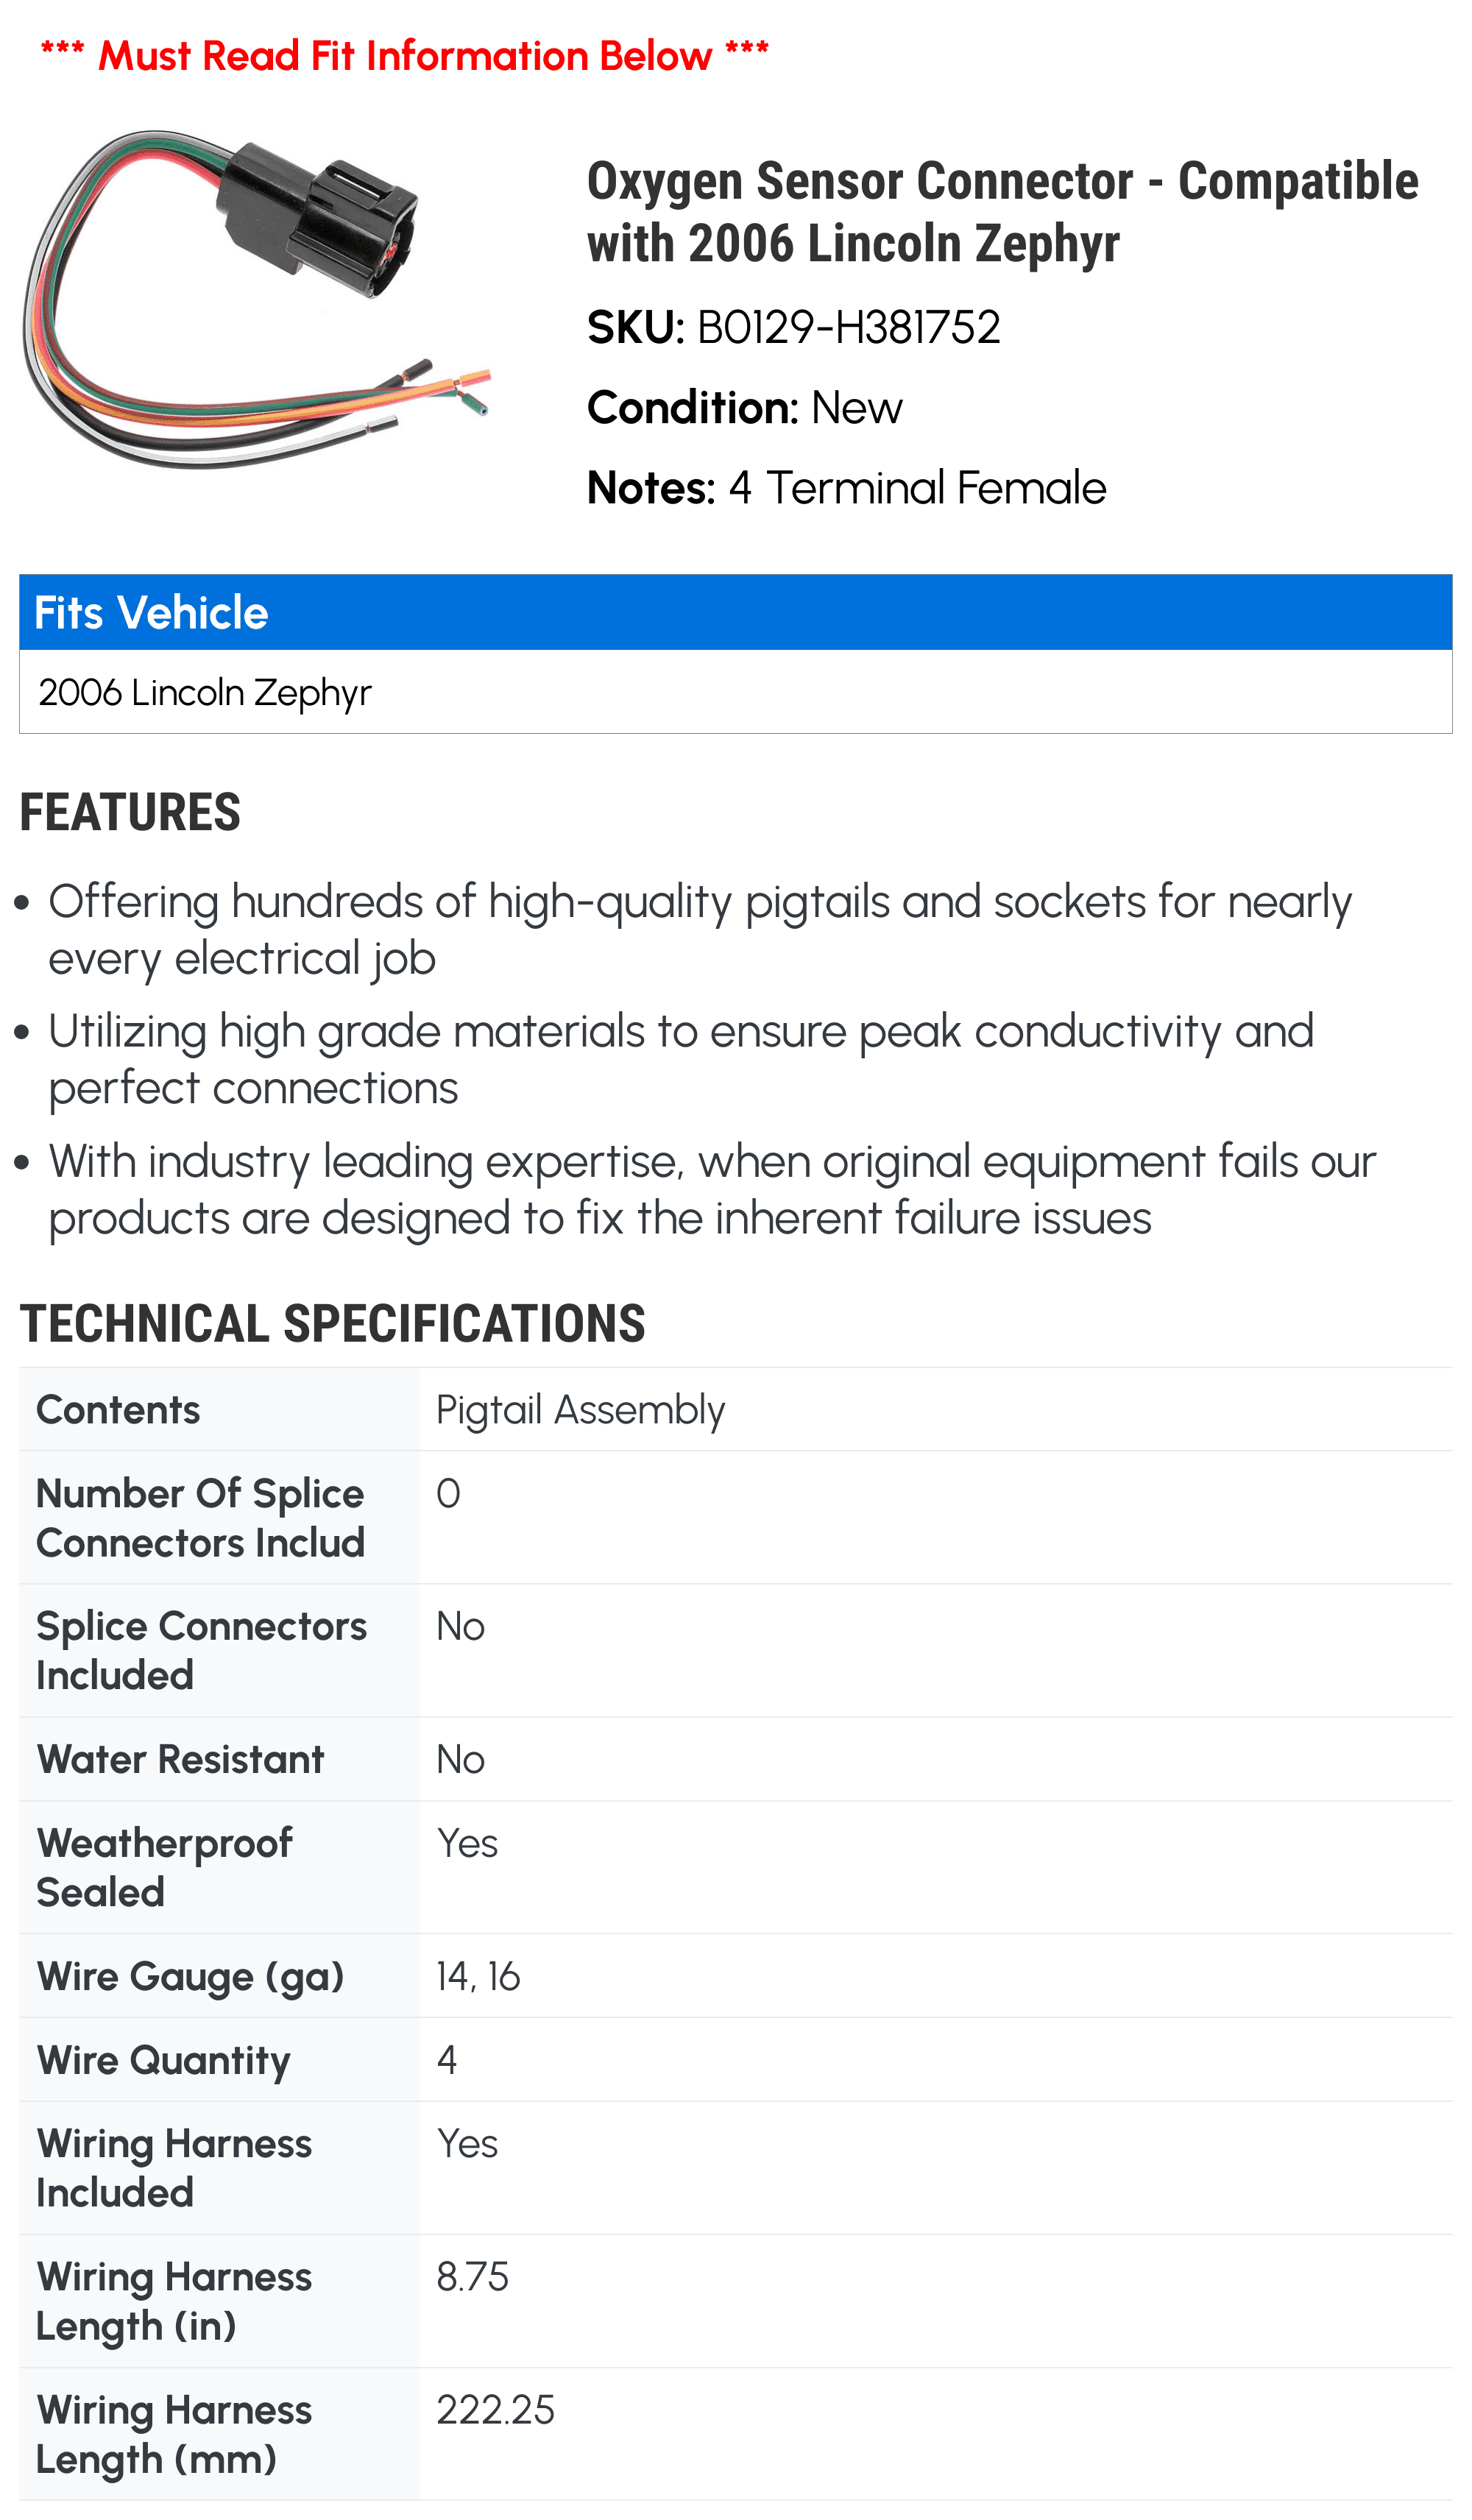Click the Weatherproof Sealed Yes value
This screenshot has width=1472, height=2520.
point(467,1842)
